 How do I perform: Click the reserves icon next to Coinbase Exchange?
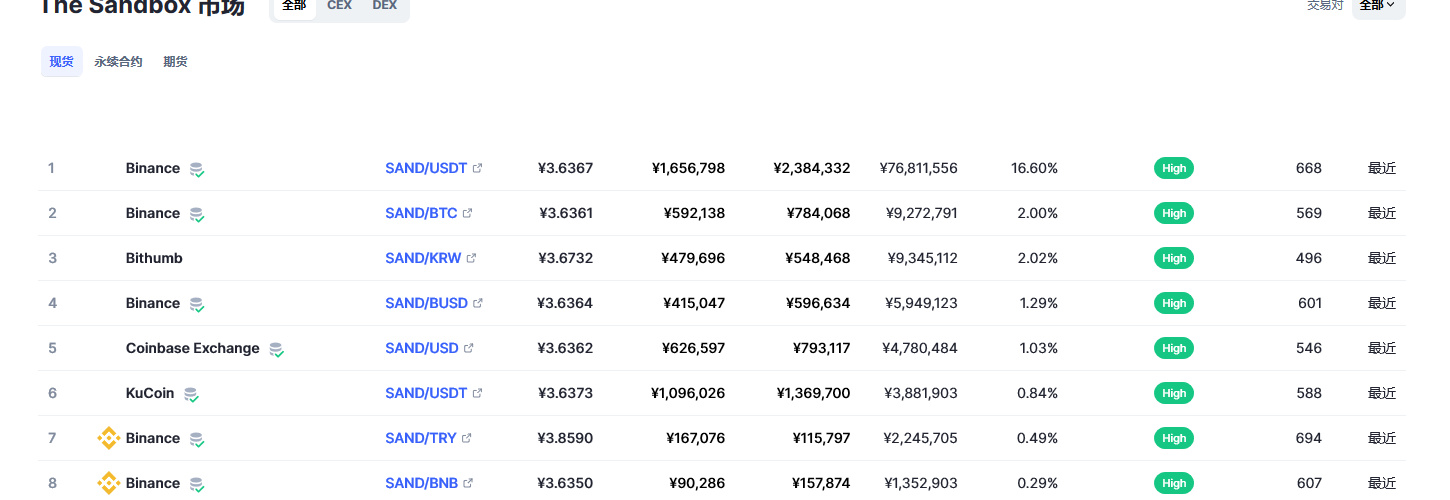coord(276,349)
